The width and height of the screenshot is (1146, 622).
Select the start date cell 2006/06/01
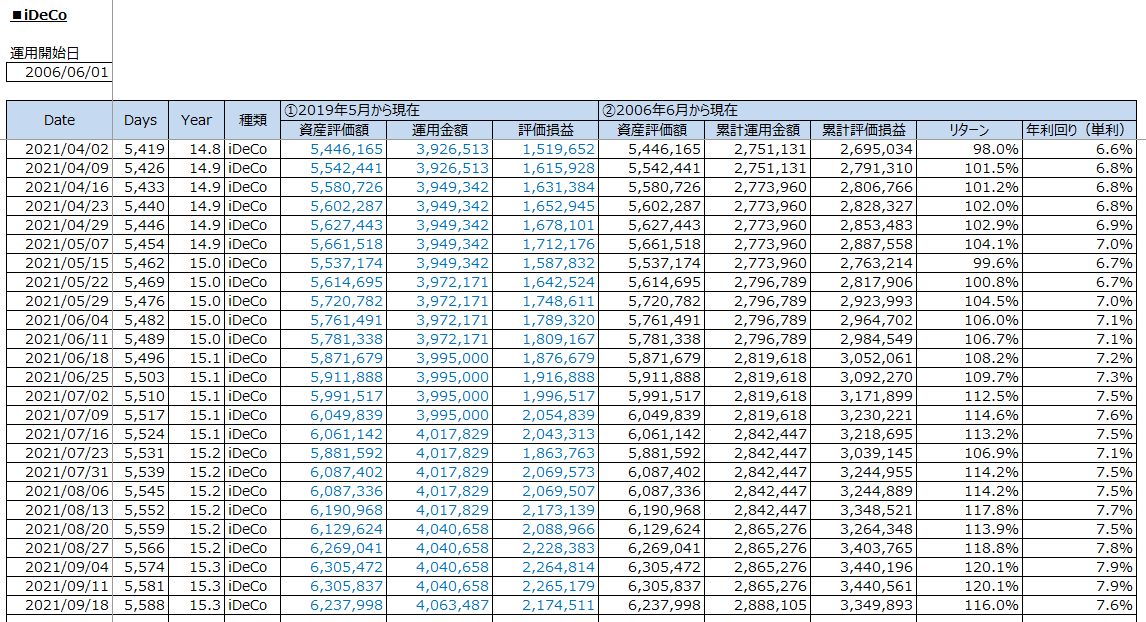60,72
